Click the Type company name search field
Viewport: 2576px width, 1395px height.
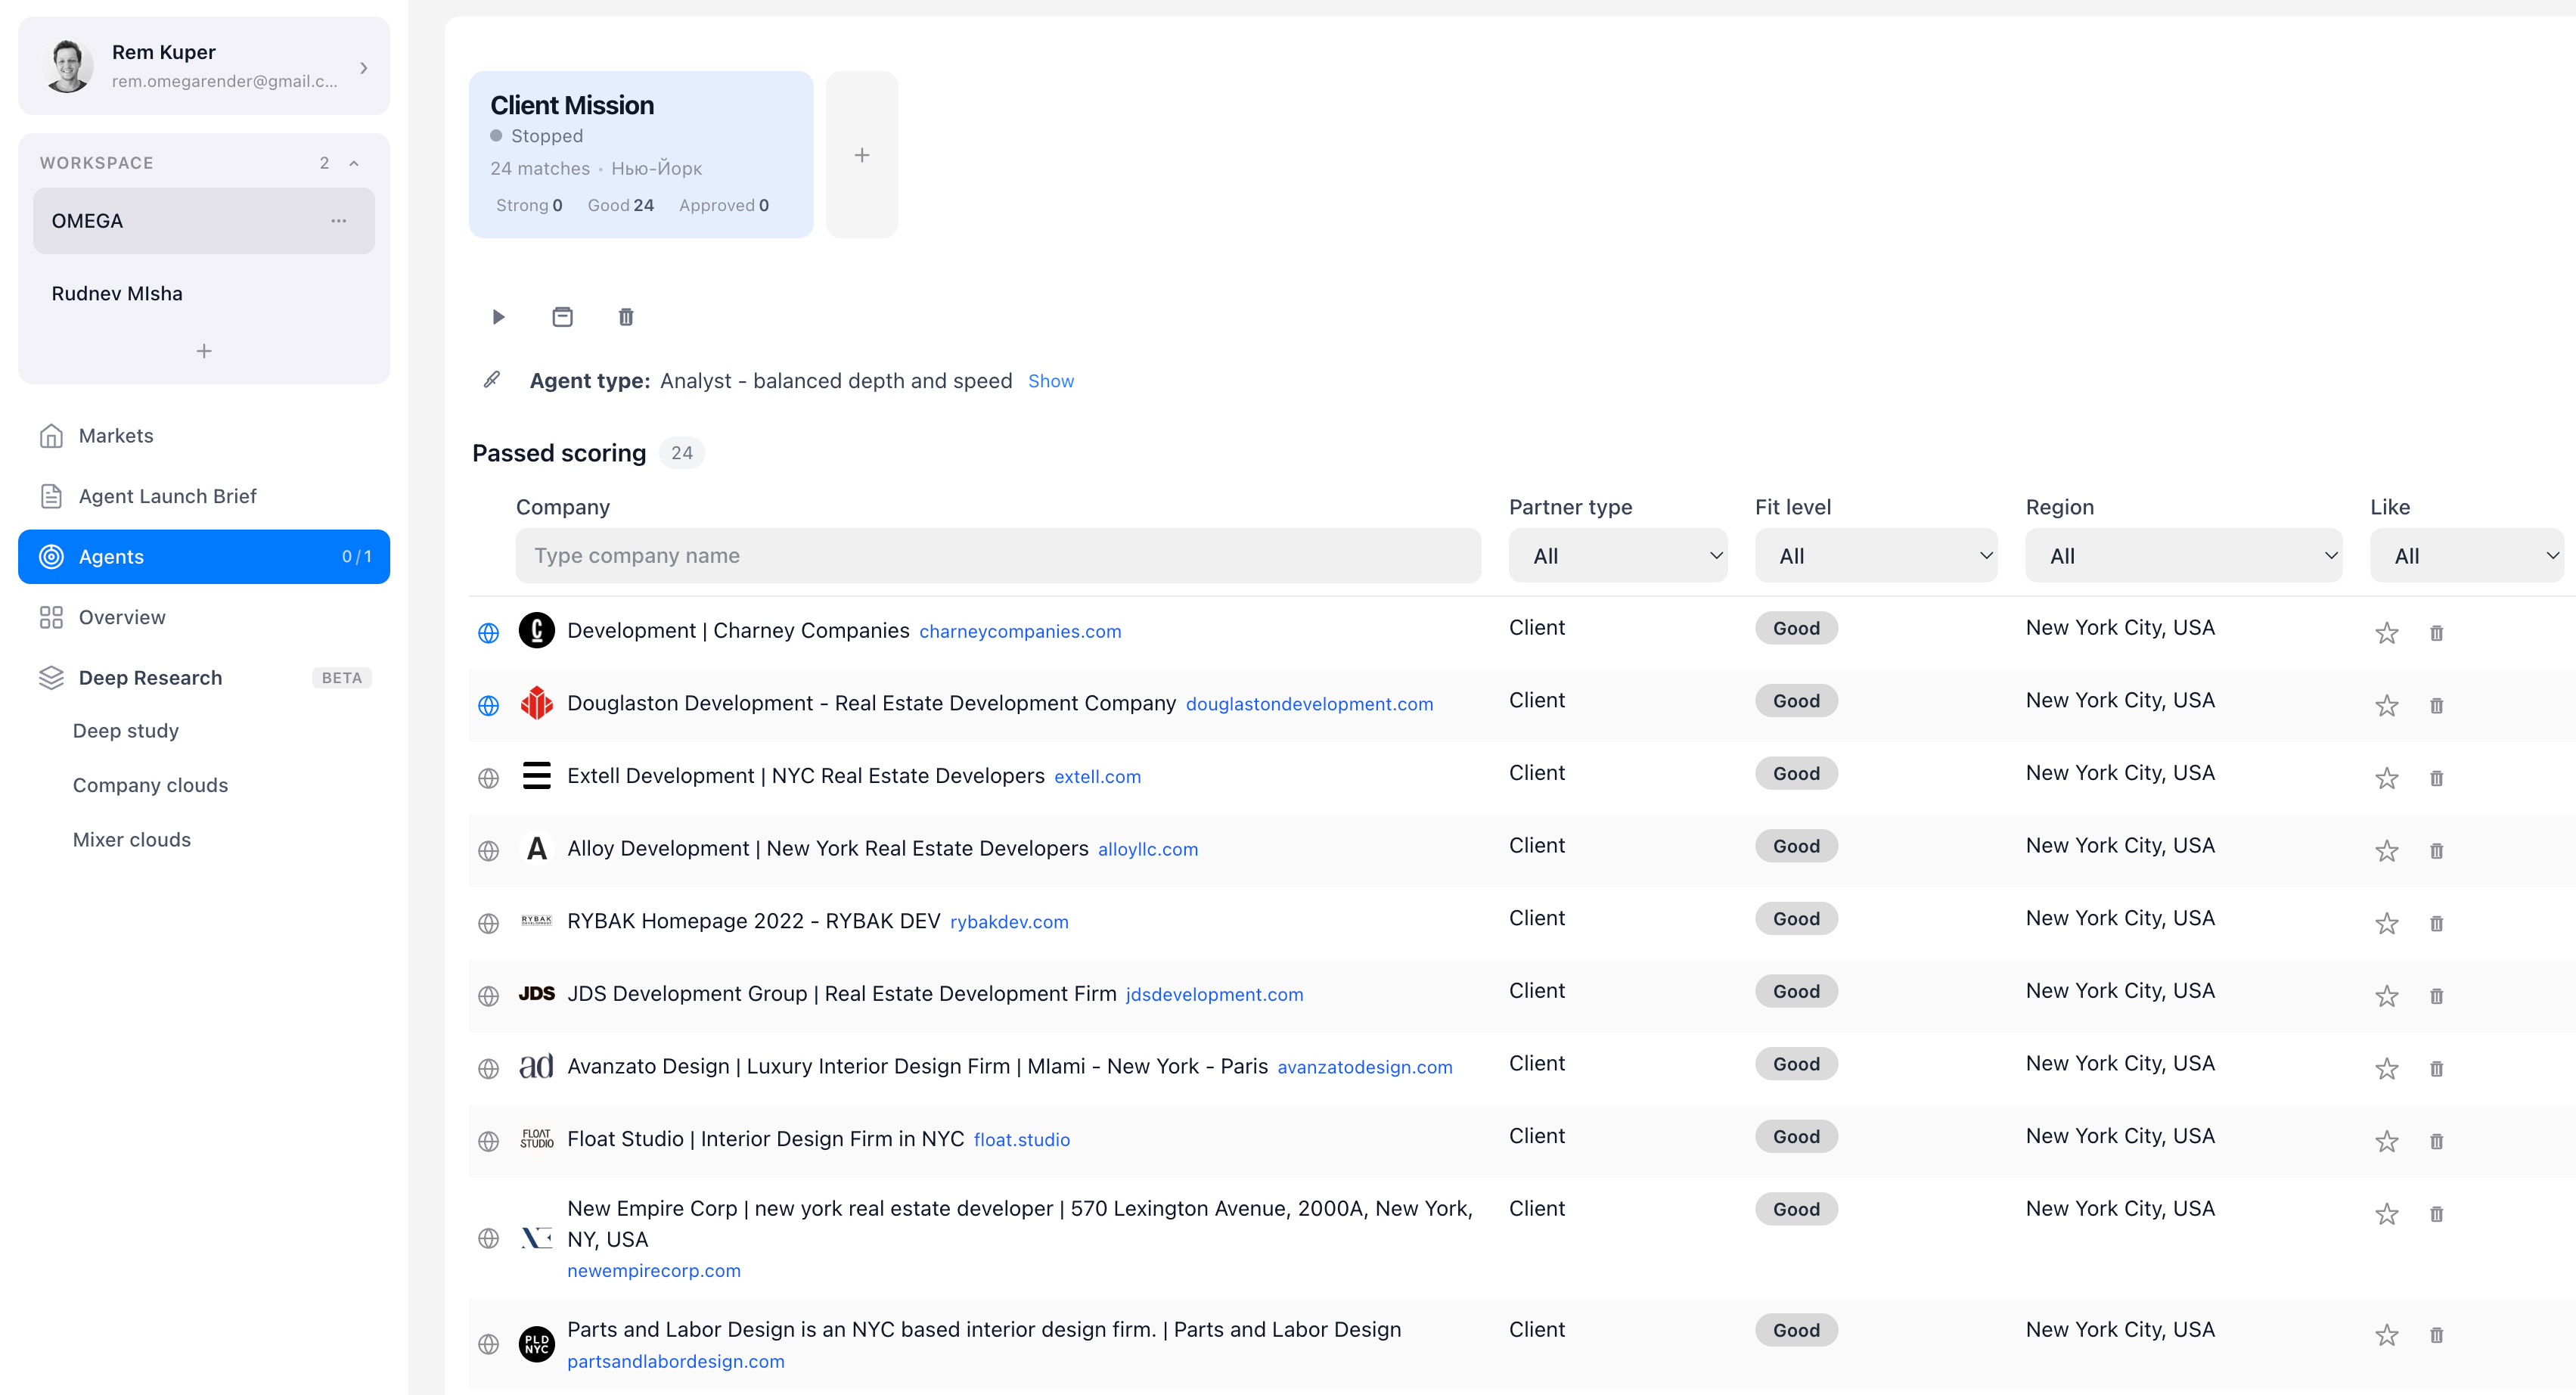click(997, 556)
